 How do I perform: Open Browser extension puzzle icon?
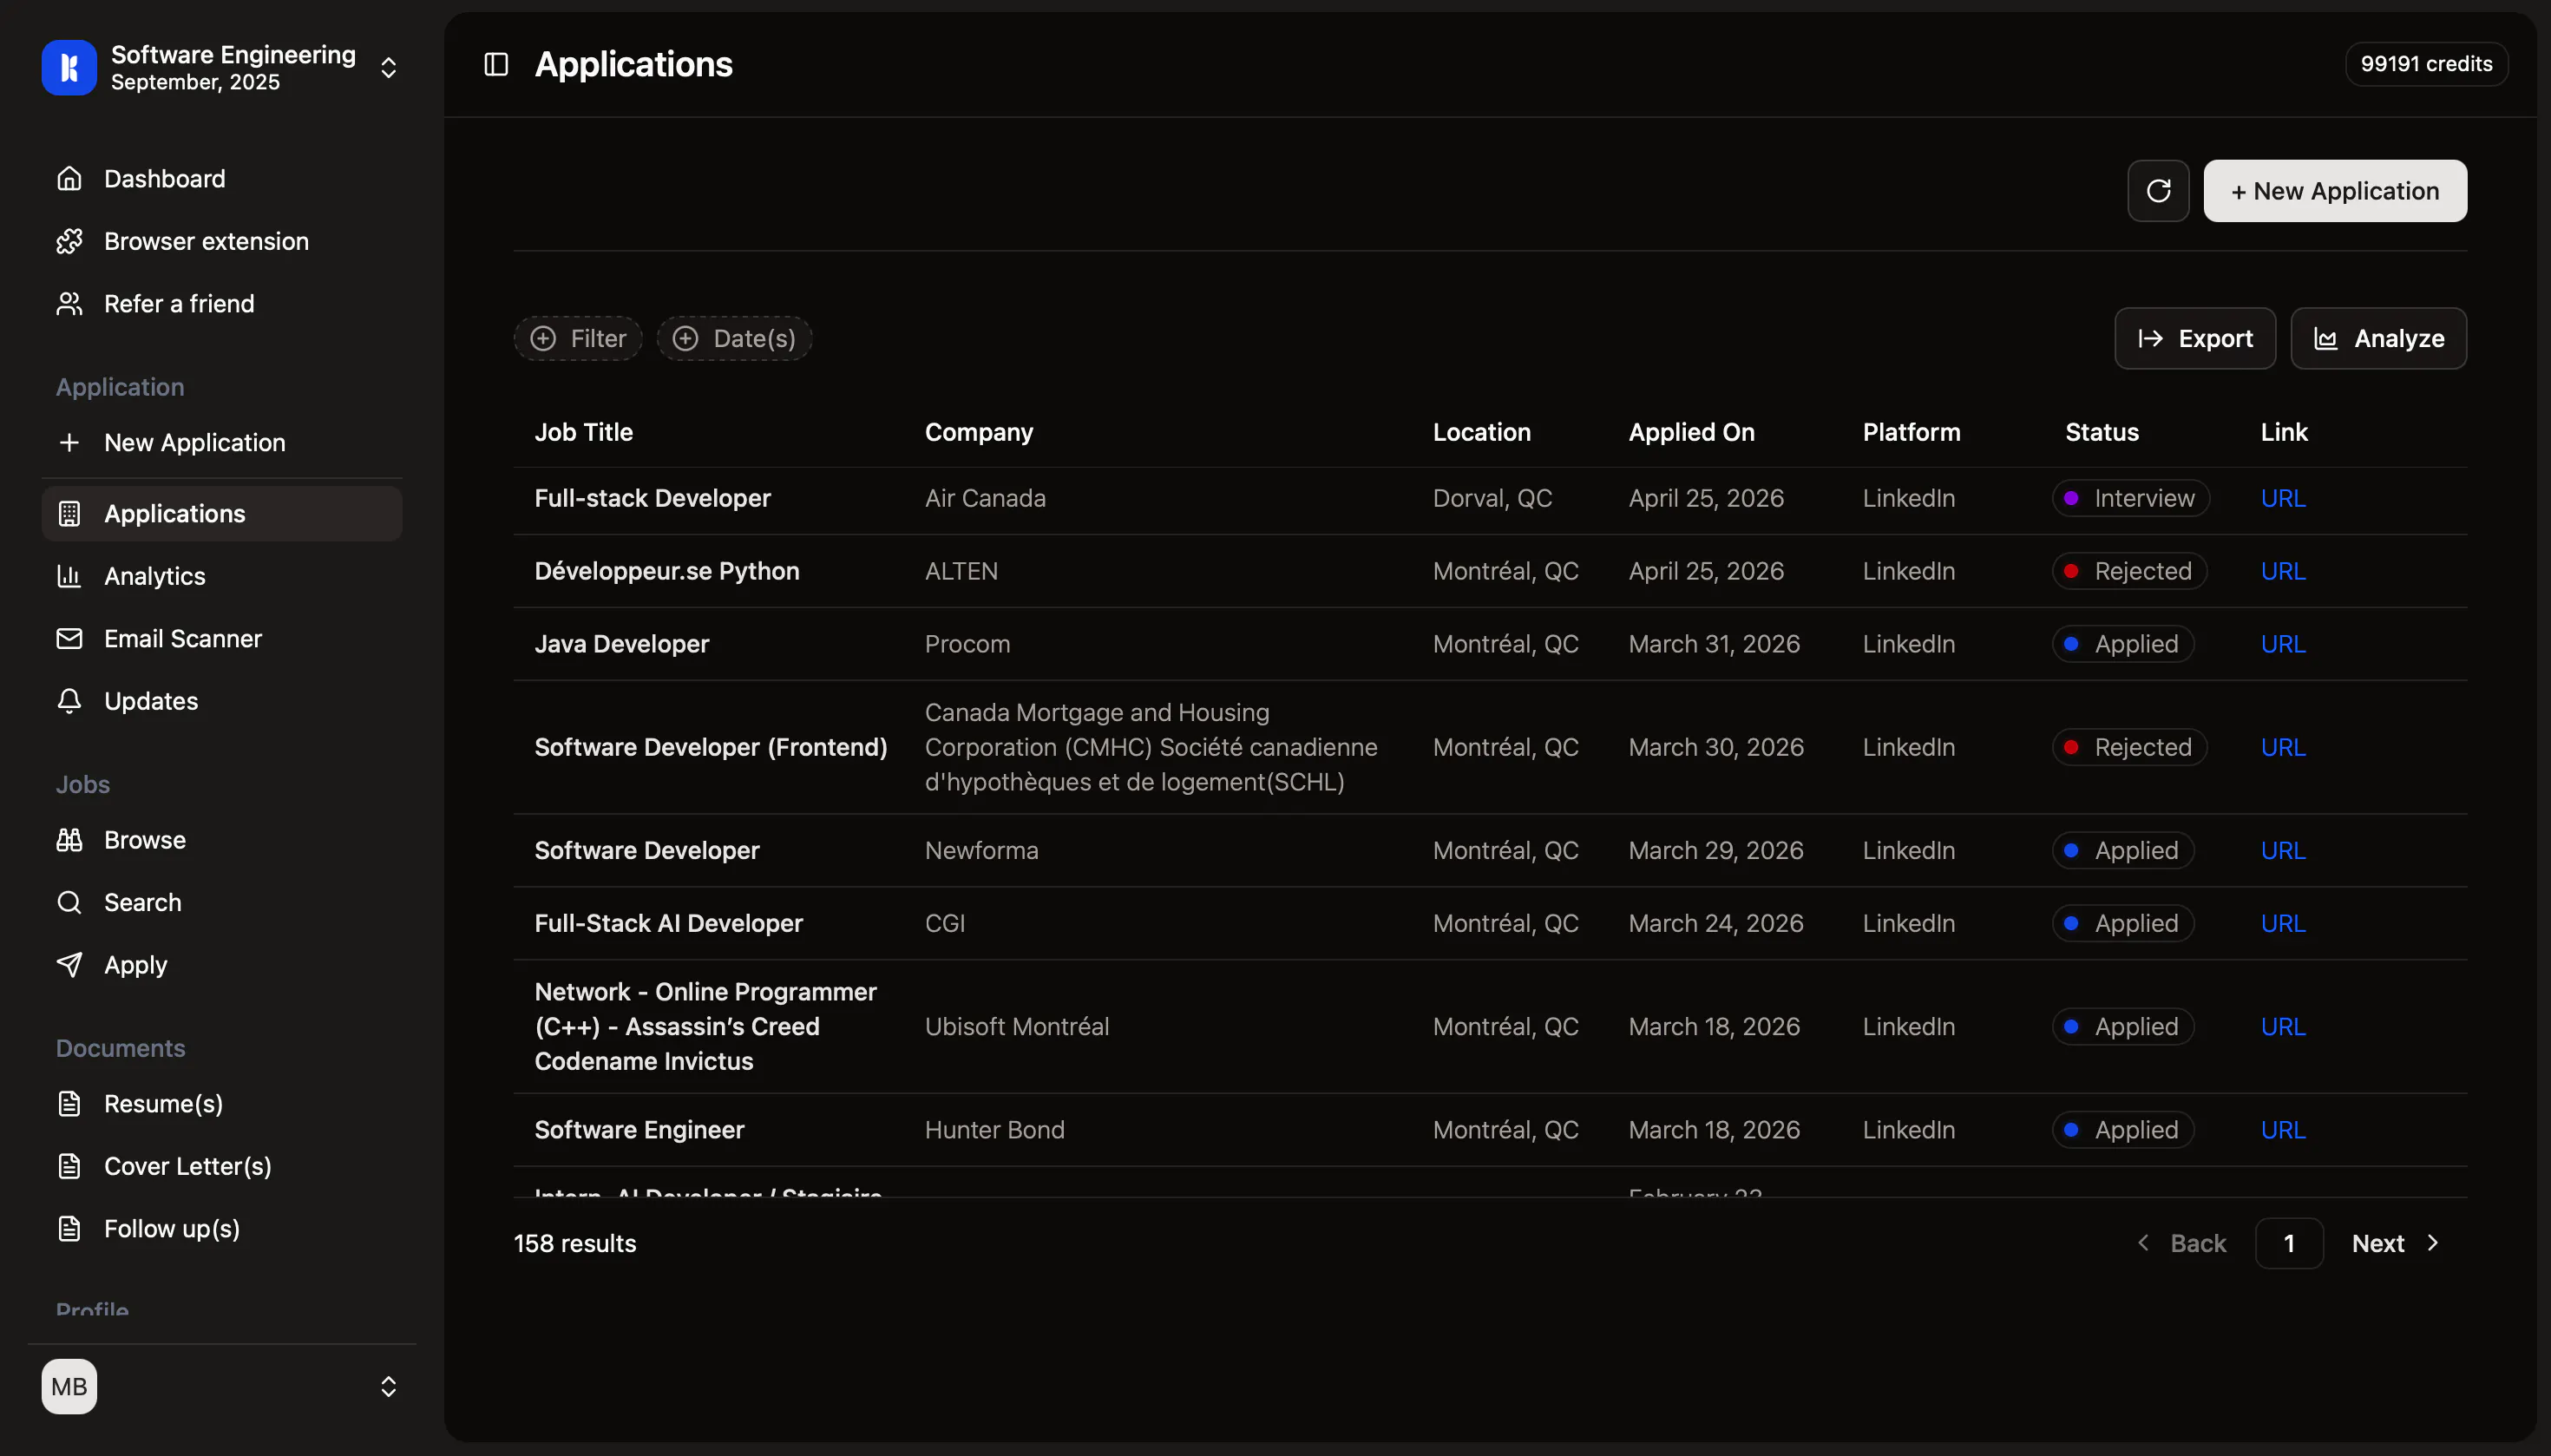tap(69, 241)
